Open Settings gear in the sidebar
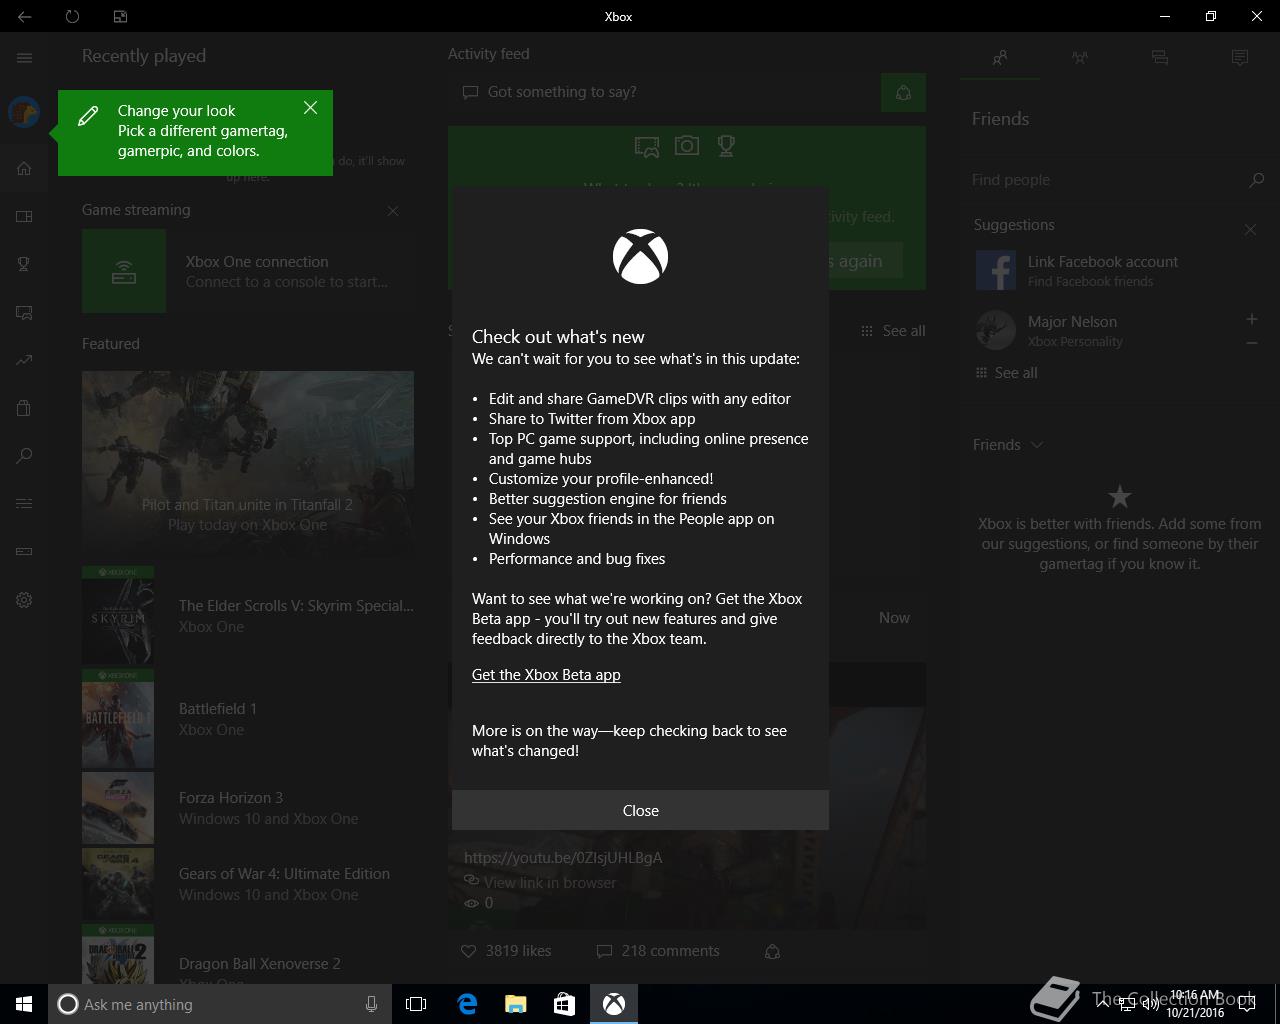This screenshot has height=1024, width=1280. 24,600
